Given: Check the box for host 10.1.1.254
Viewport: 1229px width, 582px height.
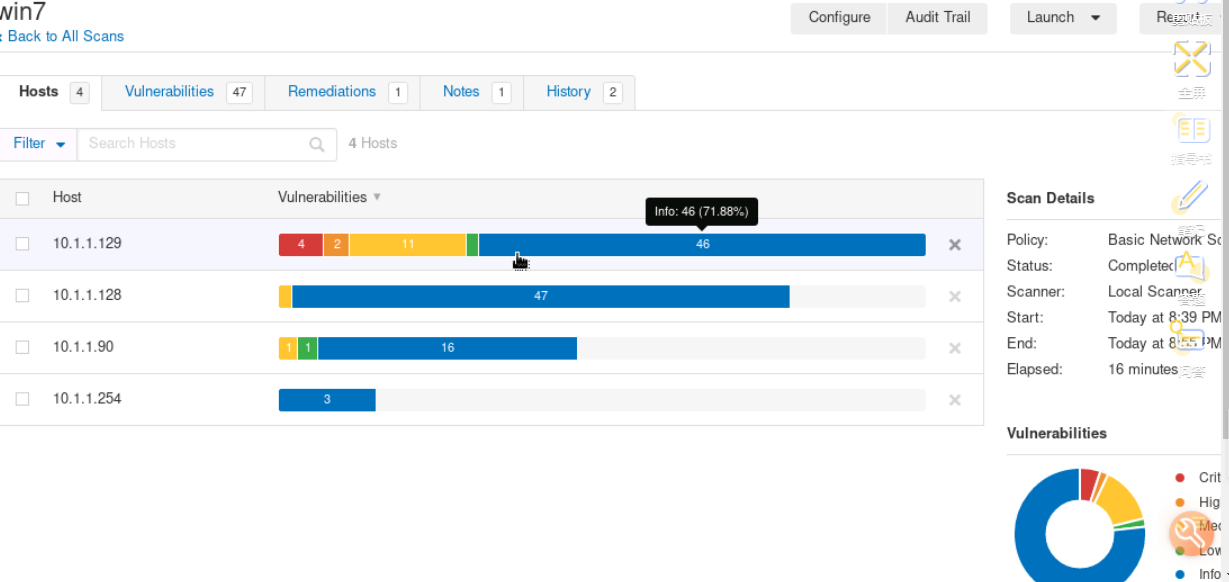Looking at the screenshot, I should tap(22, 399).
